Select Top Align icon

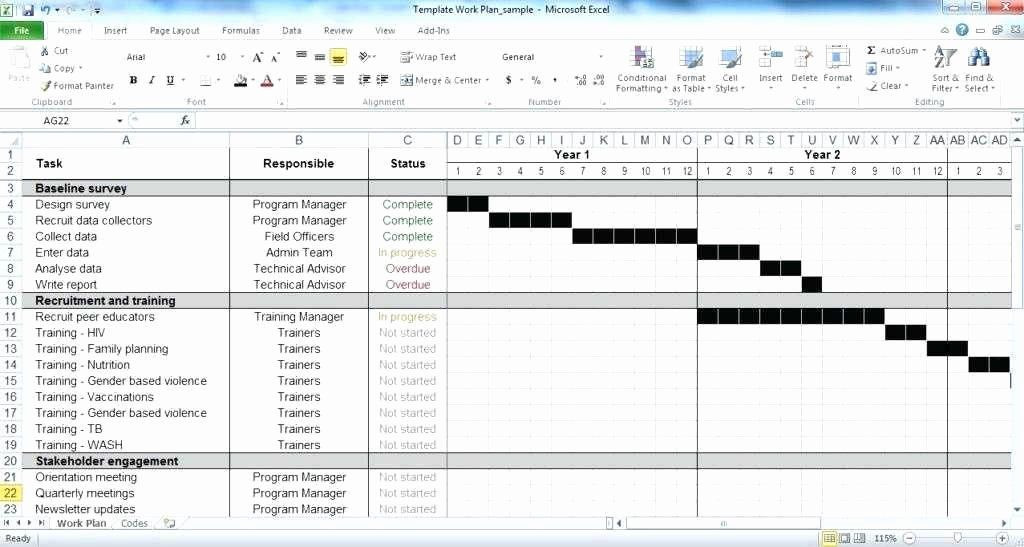pos(301,57)
